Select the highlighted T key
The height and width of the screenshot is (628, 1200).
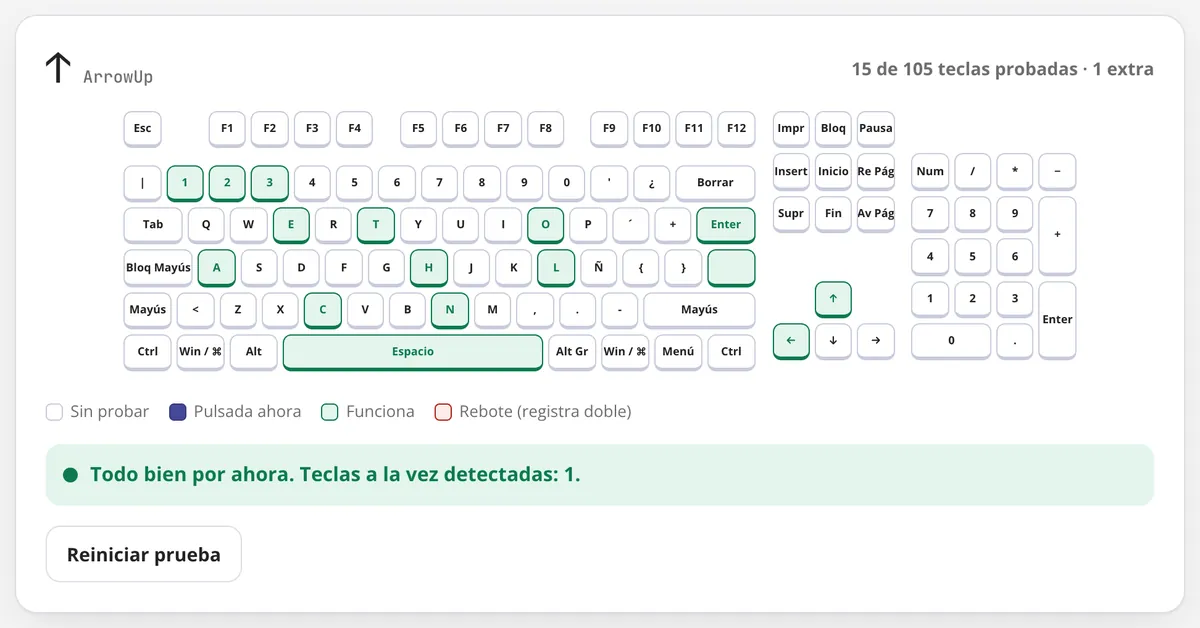[x=376, y=225]
